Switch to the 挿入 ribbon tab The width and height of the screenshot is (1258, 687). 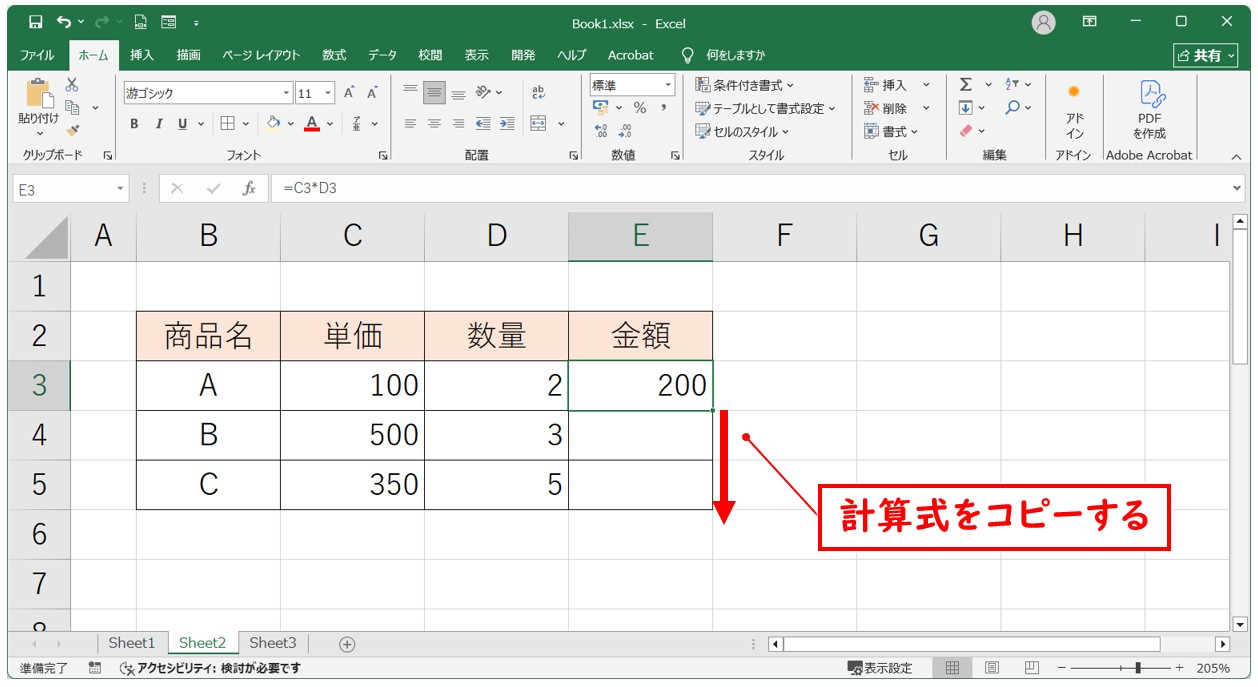tap(140, 55)
